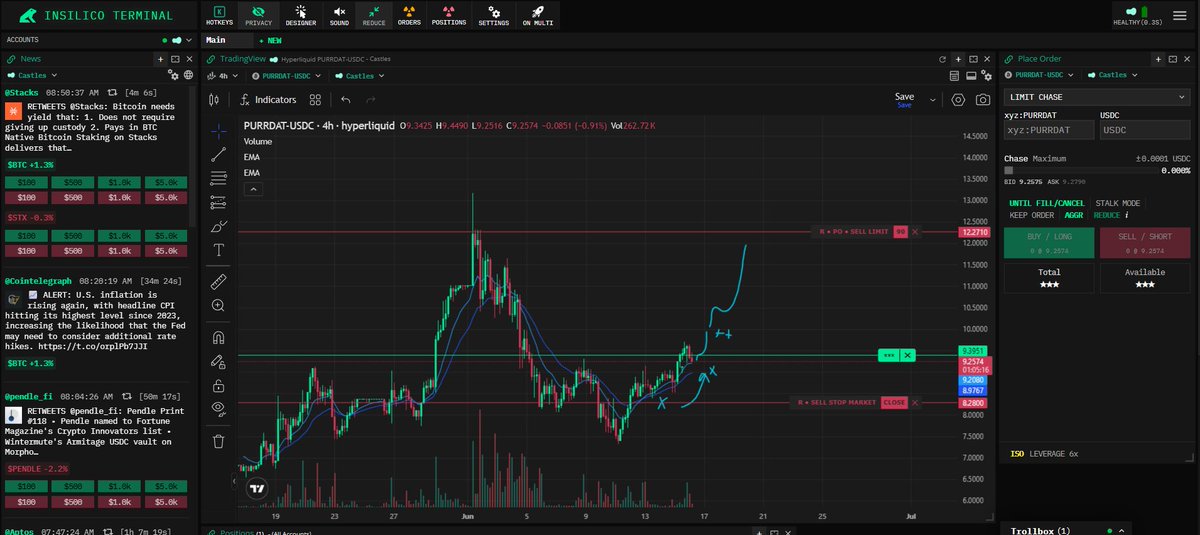Select the trend line drawing tool

pyautogui.click(x=219, y=155)
